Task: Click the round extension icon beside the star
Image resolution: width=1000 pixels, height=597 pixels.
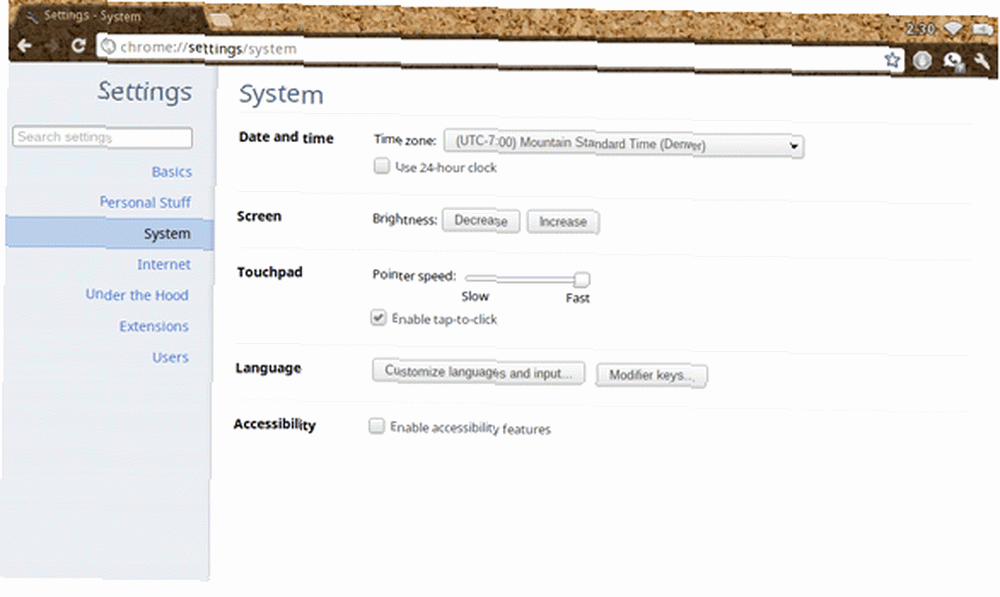Action: (x=922, y=61)
